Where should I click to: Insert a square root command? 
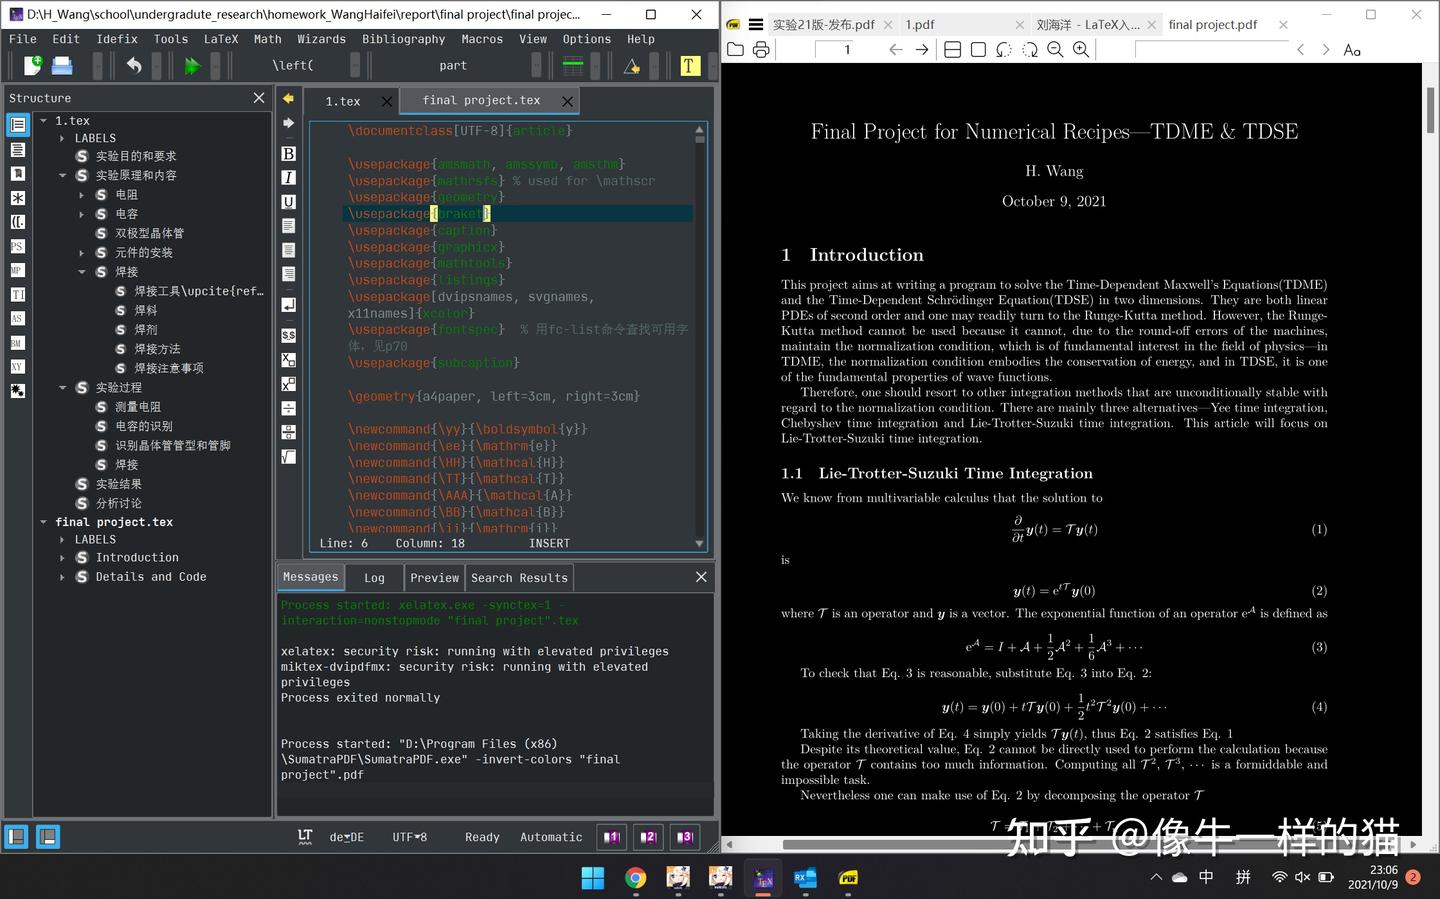coord(288,454)
